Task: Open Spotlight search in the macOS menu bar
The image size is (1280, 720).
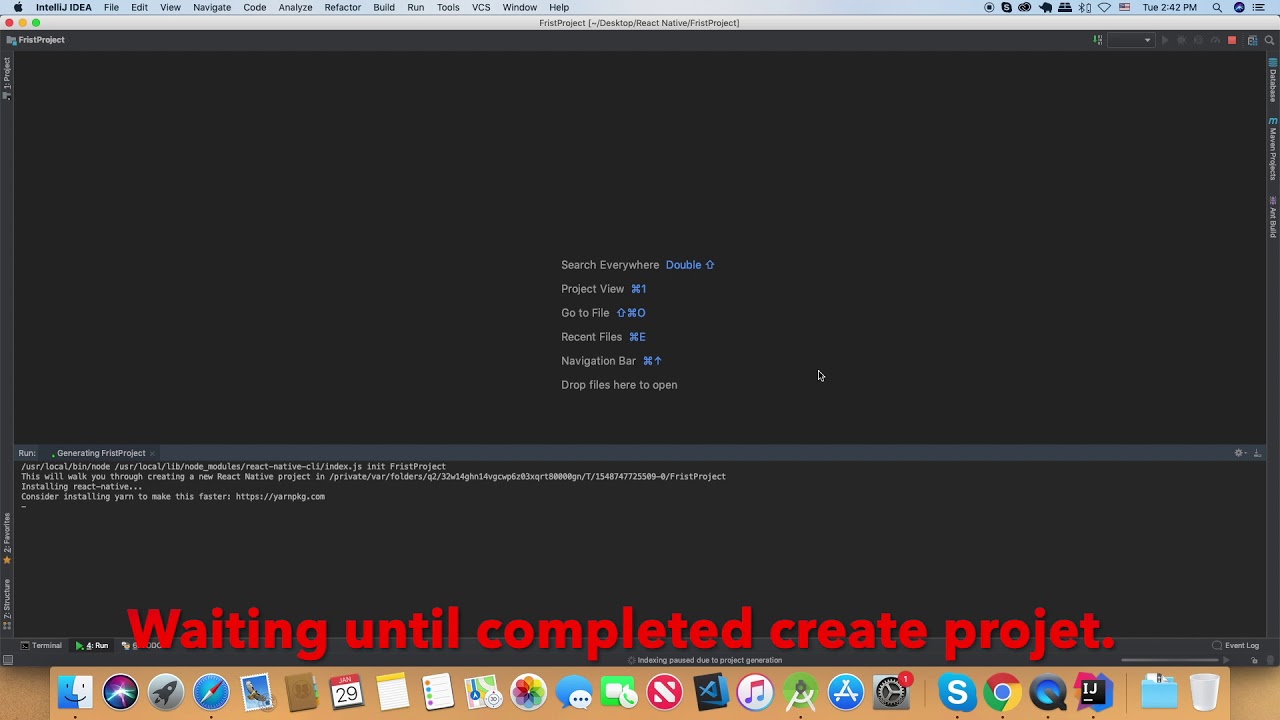Action: pyautogui.click(x=1217, y=7)
